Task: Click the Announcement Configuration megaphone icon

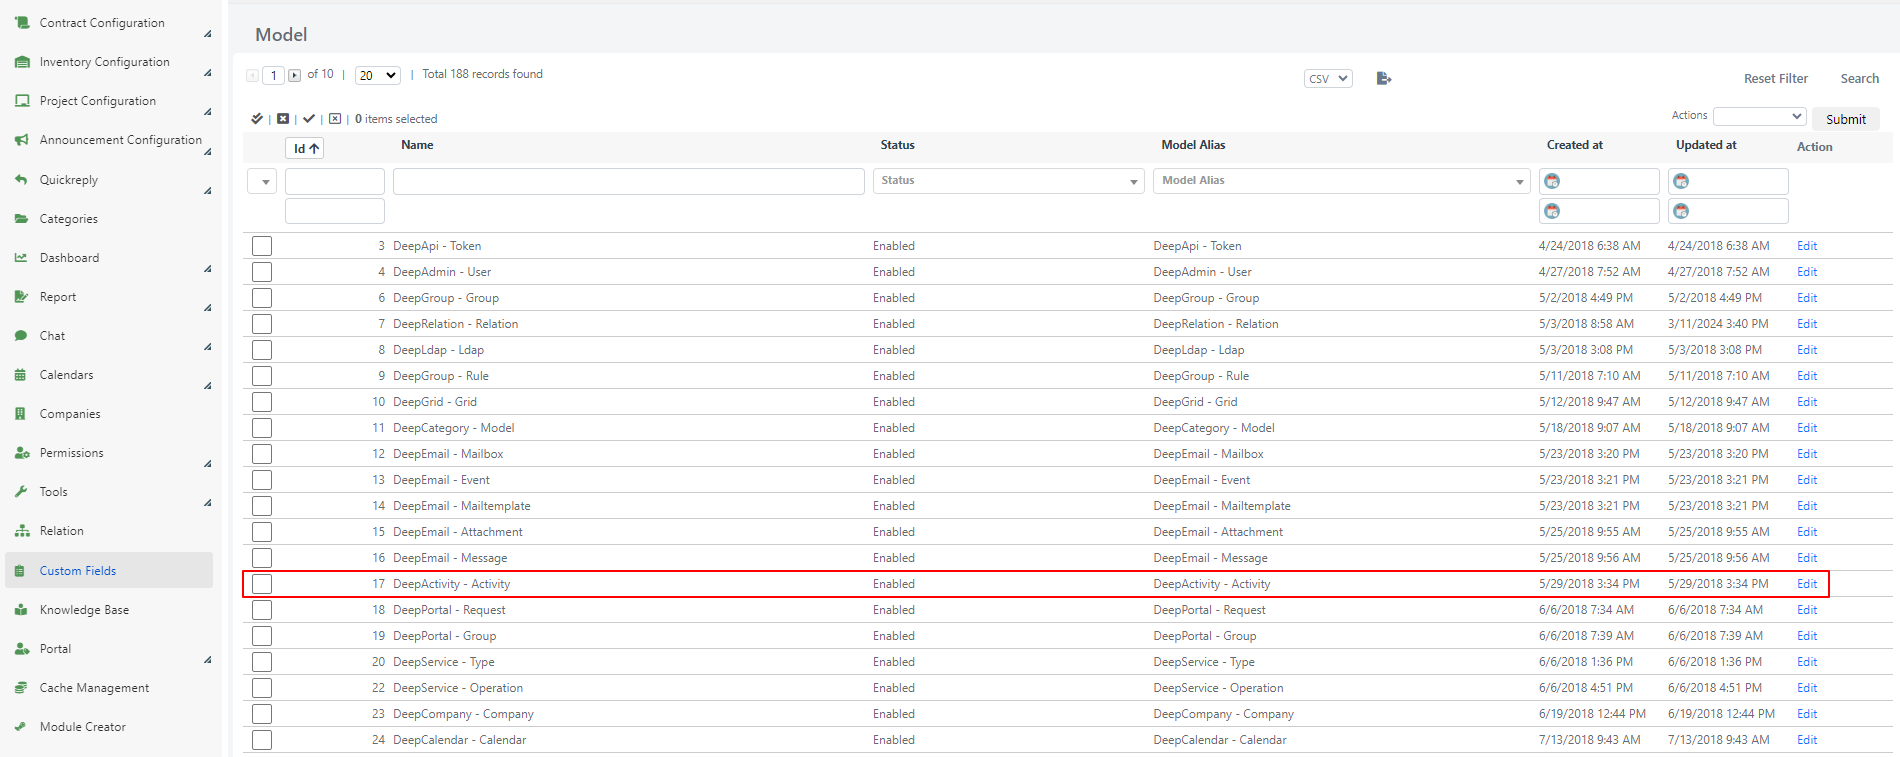Action: pos(22,140)
